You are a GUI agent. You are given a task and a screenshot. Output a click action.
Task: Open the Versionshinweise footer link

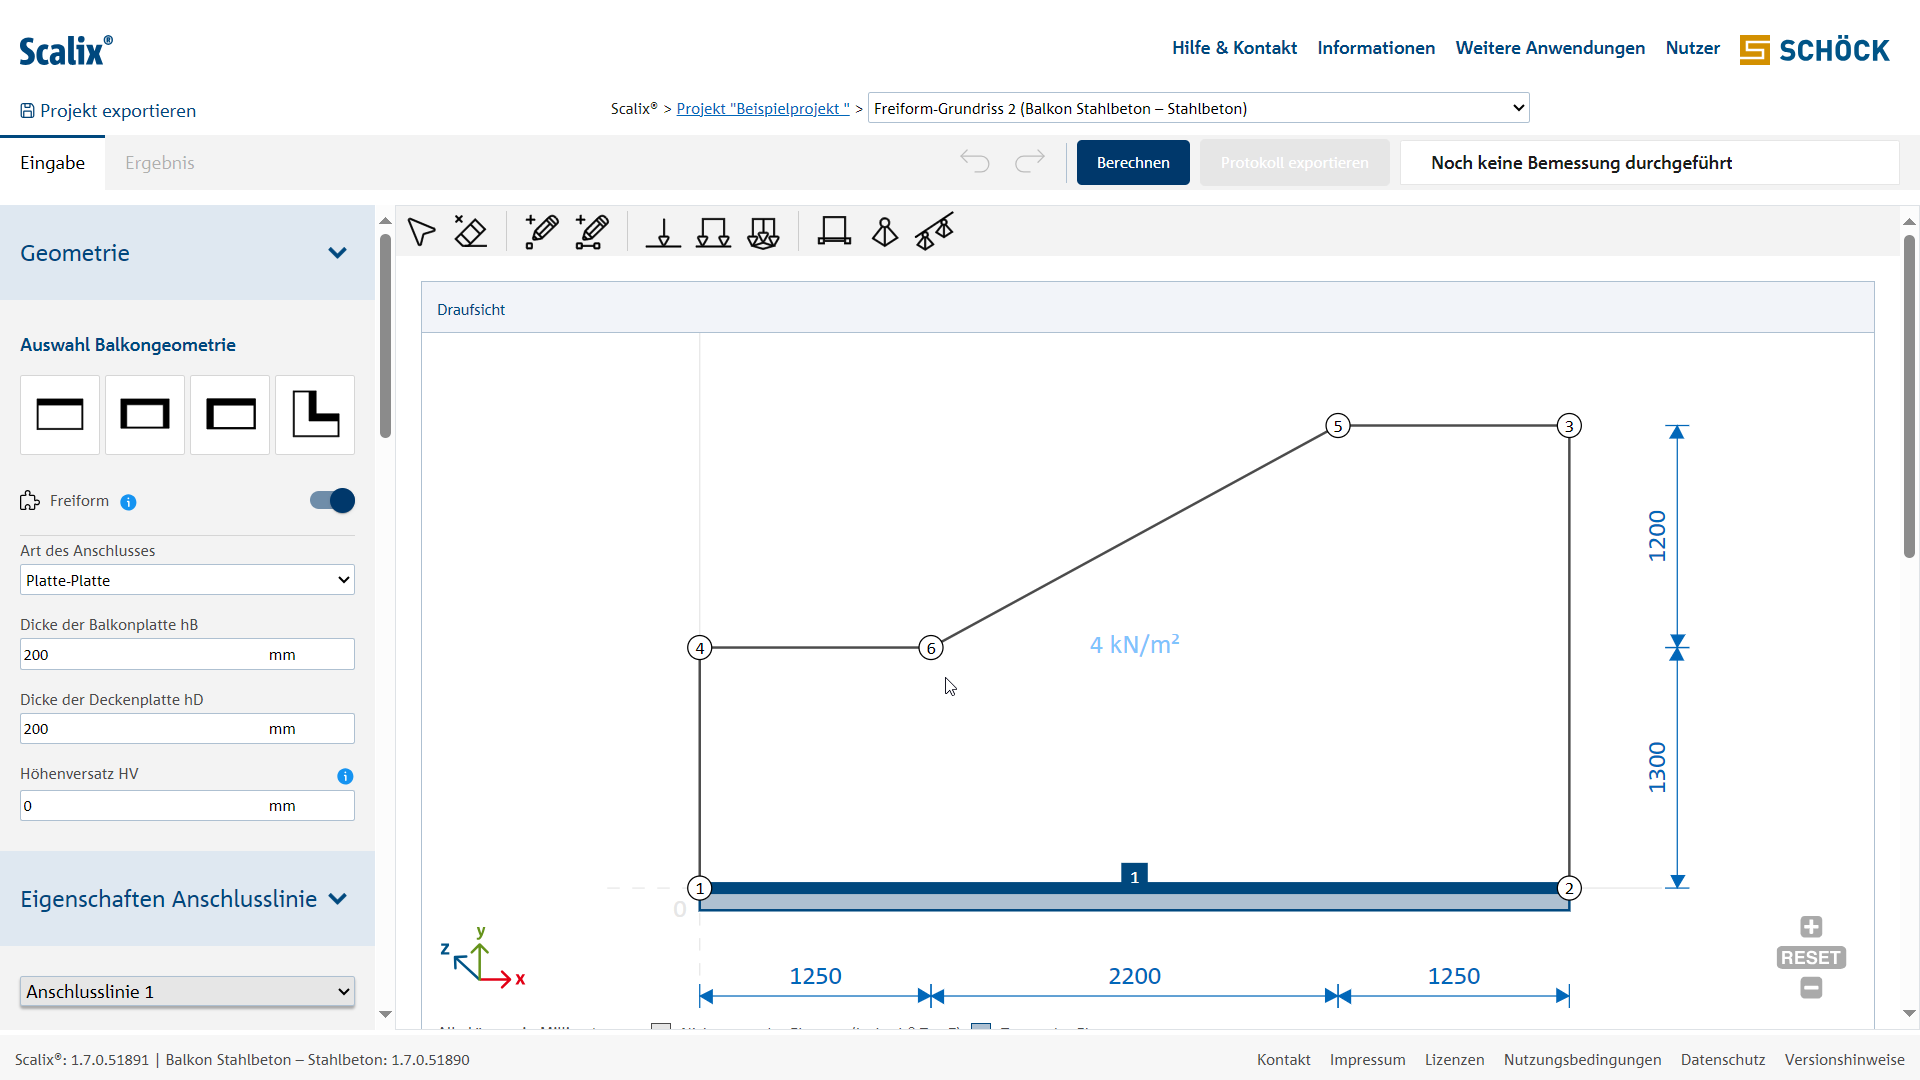point(1844,1060)
